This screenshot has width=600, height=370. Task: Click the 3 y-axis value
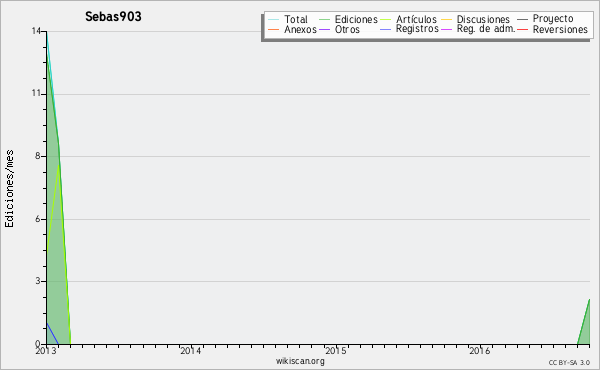pos(38,281)
